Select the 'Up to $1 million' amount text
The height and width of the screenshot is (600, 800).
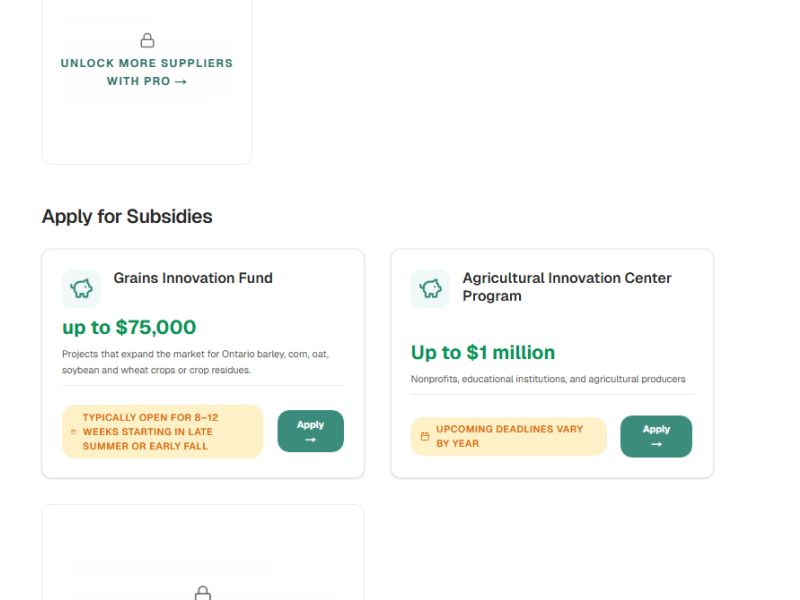(x=483, y=352)
